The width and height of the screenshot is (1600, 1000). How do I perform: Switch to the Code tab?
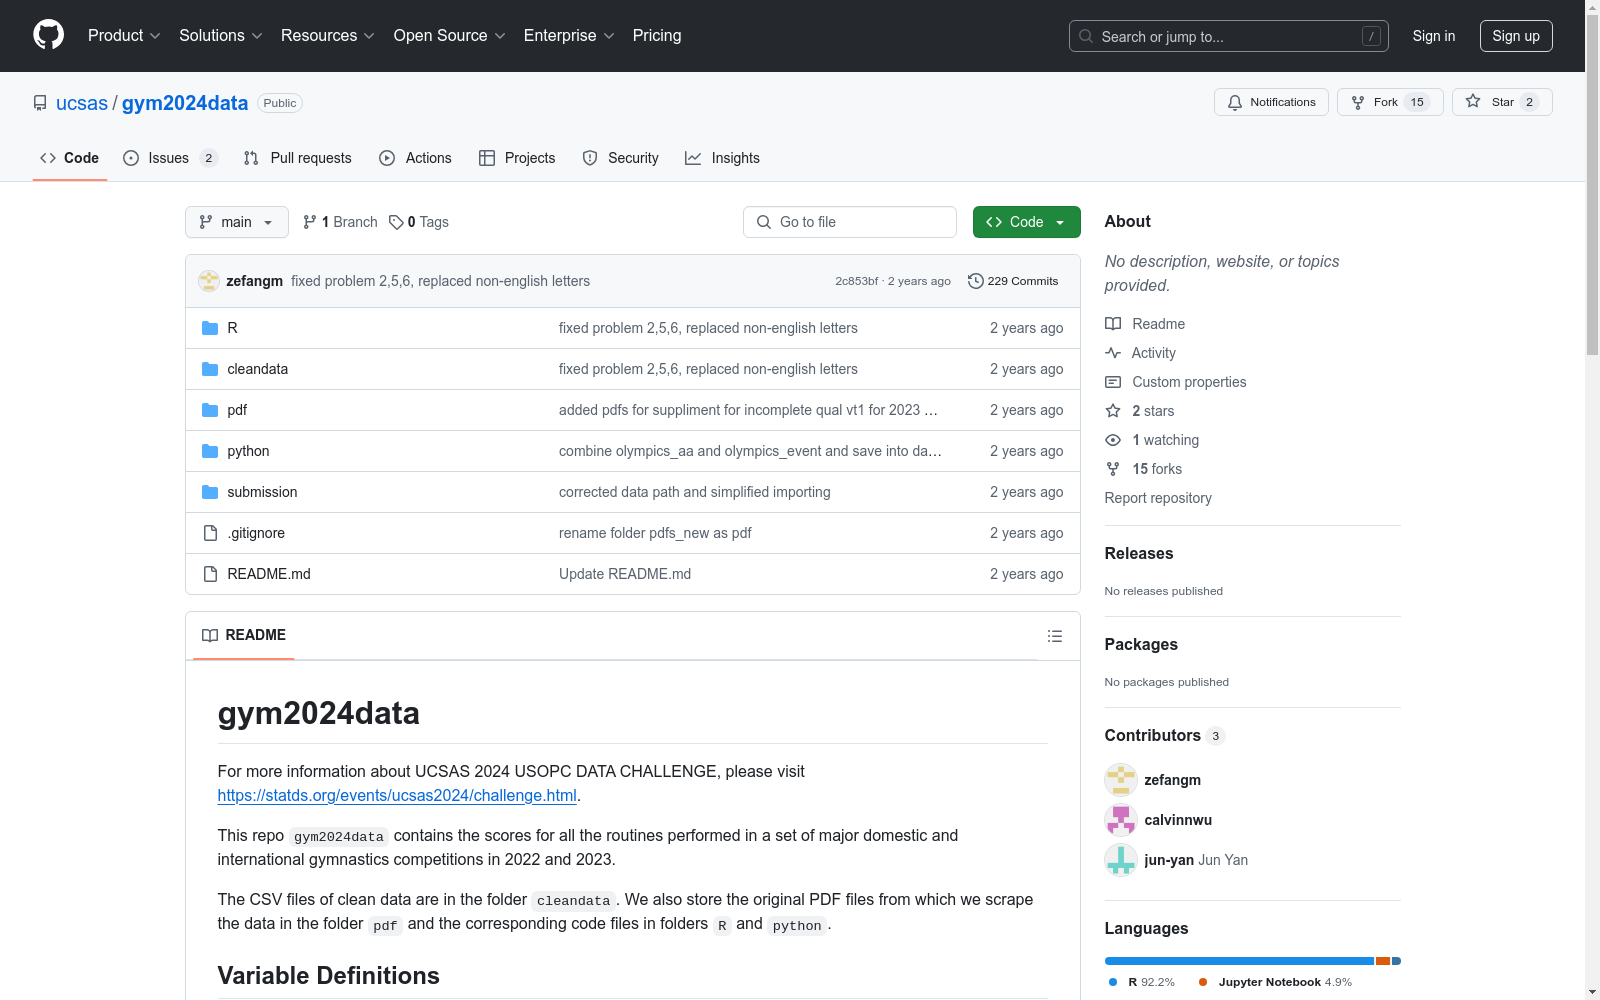[70, 158]
